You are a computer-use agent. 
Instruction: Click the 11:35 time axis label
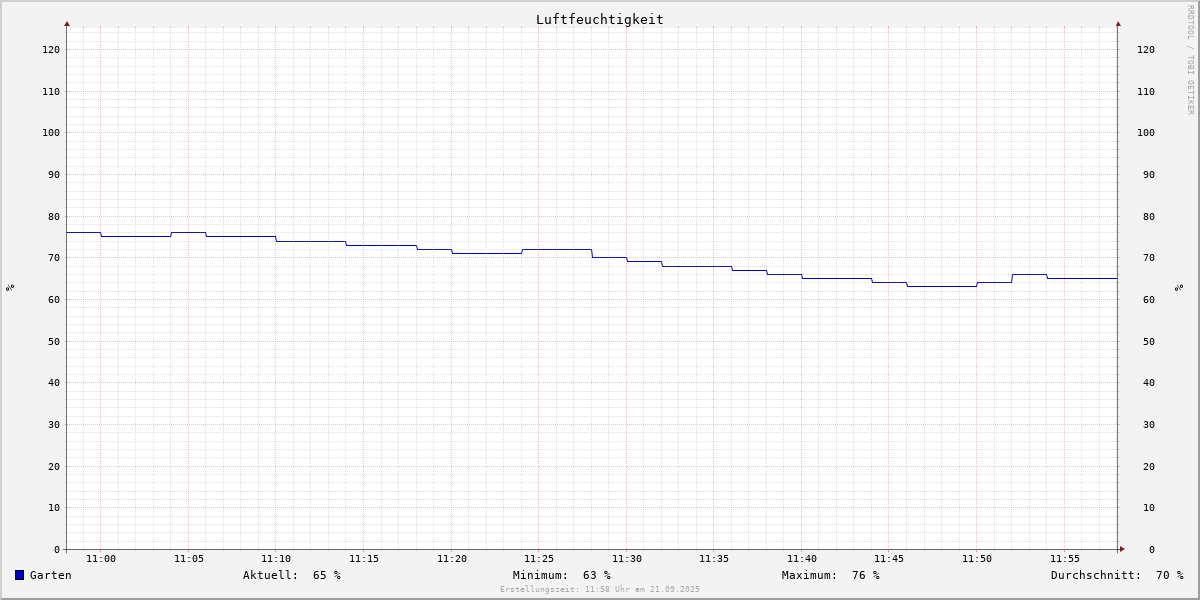pyautogui.click(x=714, y=559)
